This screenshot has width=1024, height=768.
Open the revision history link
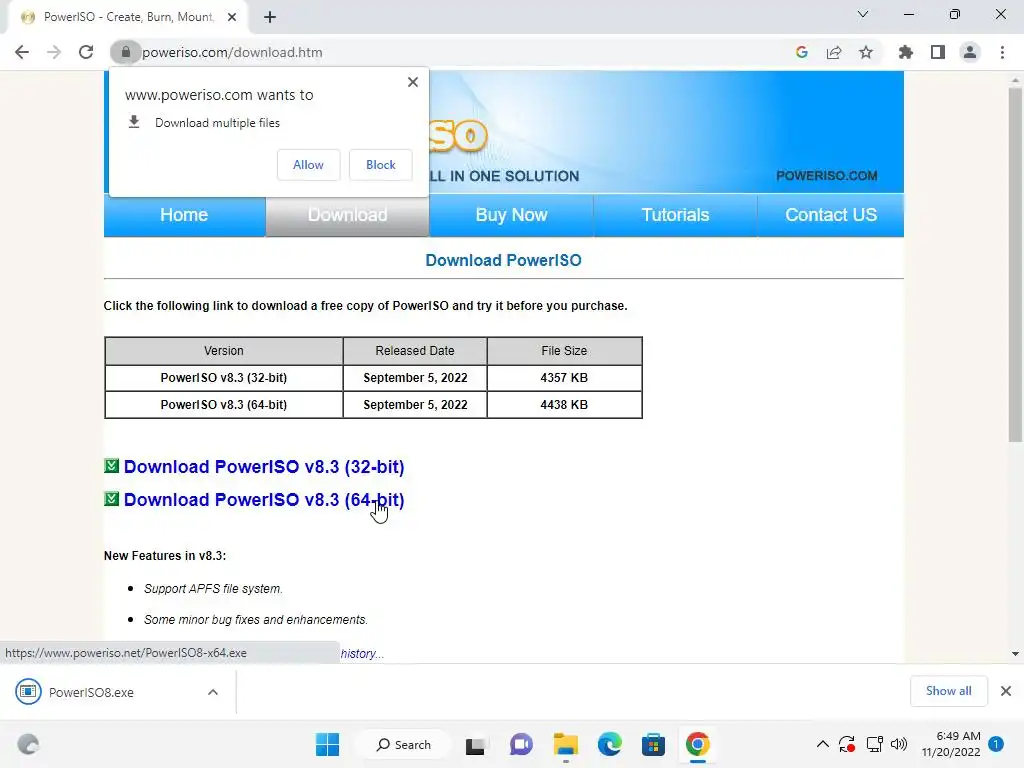tap(362, 654)
